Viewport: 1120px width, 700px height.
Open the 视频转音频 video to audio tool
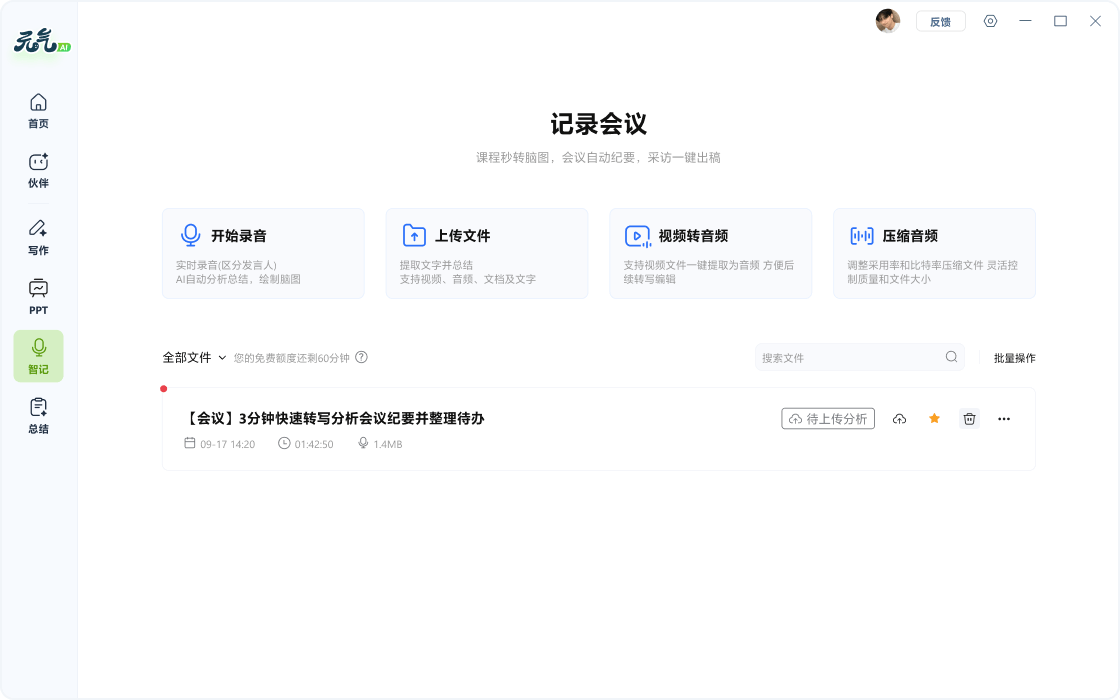710,253
